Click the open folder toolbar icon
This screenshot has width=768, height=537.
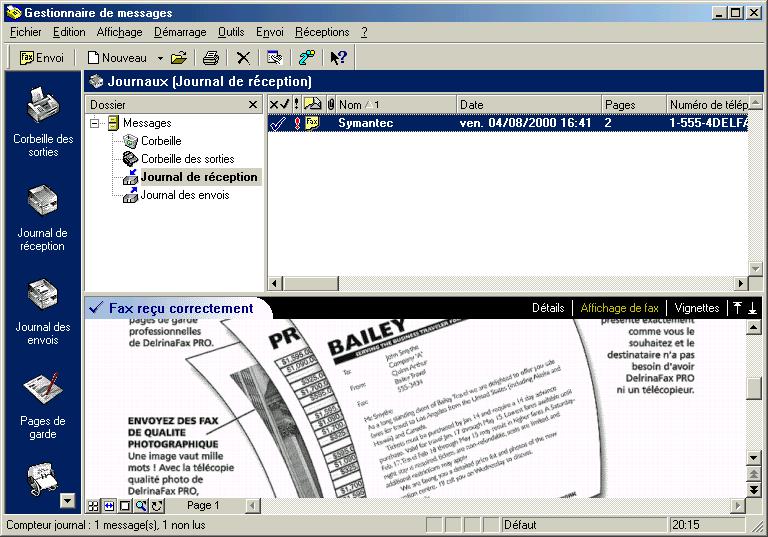(179, 58)
